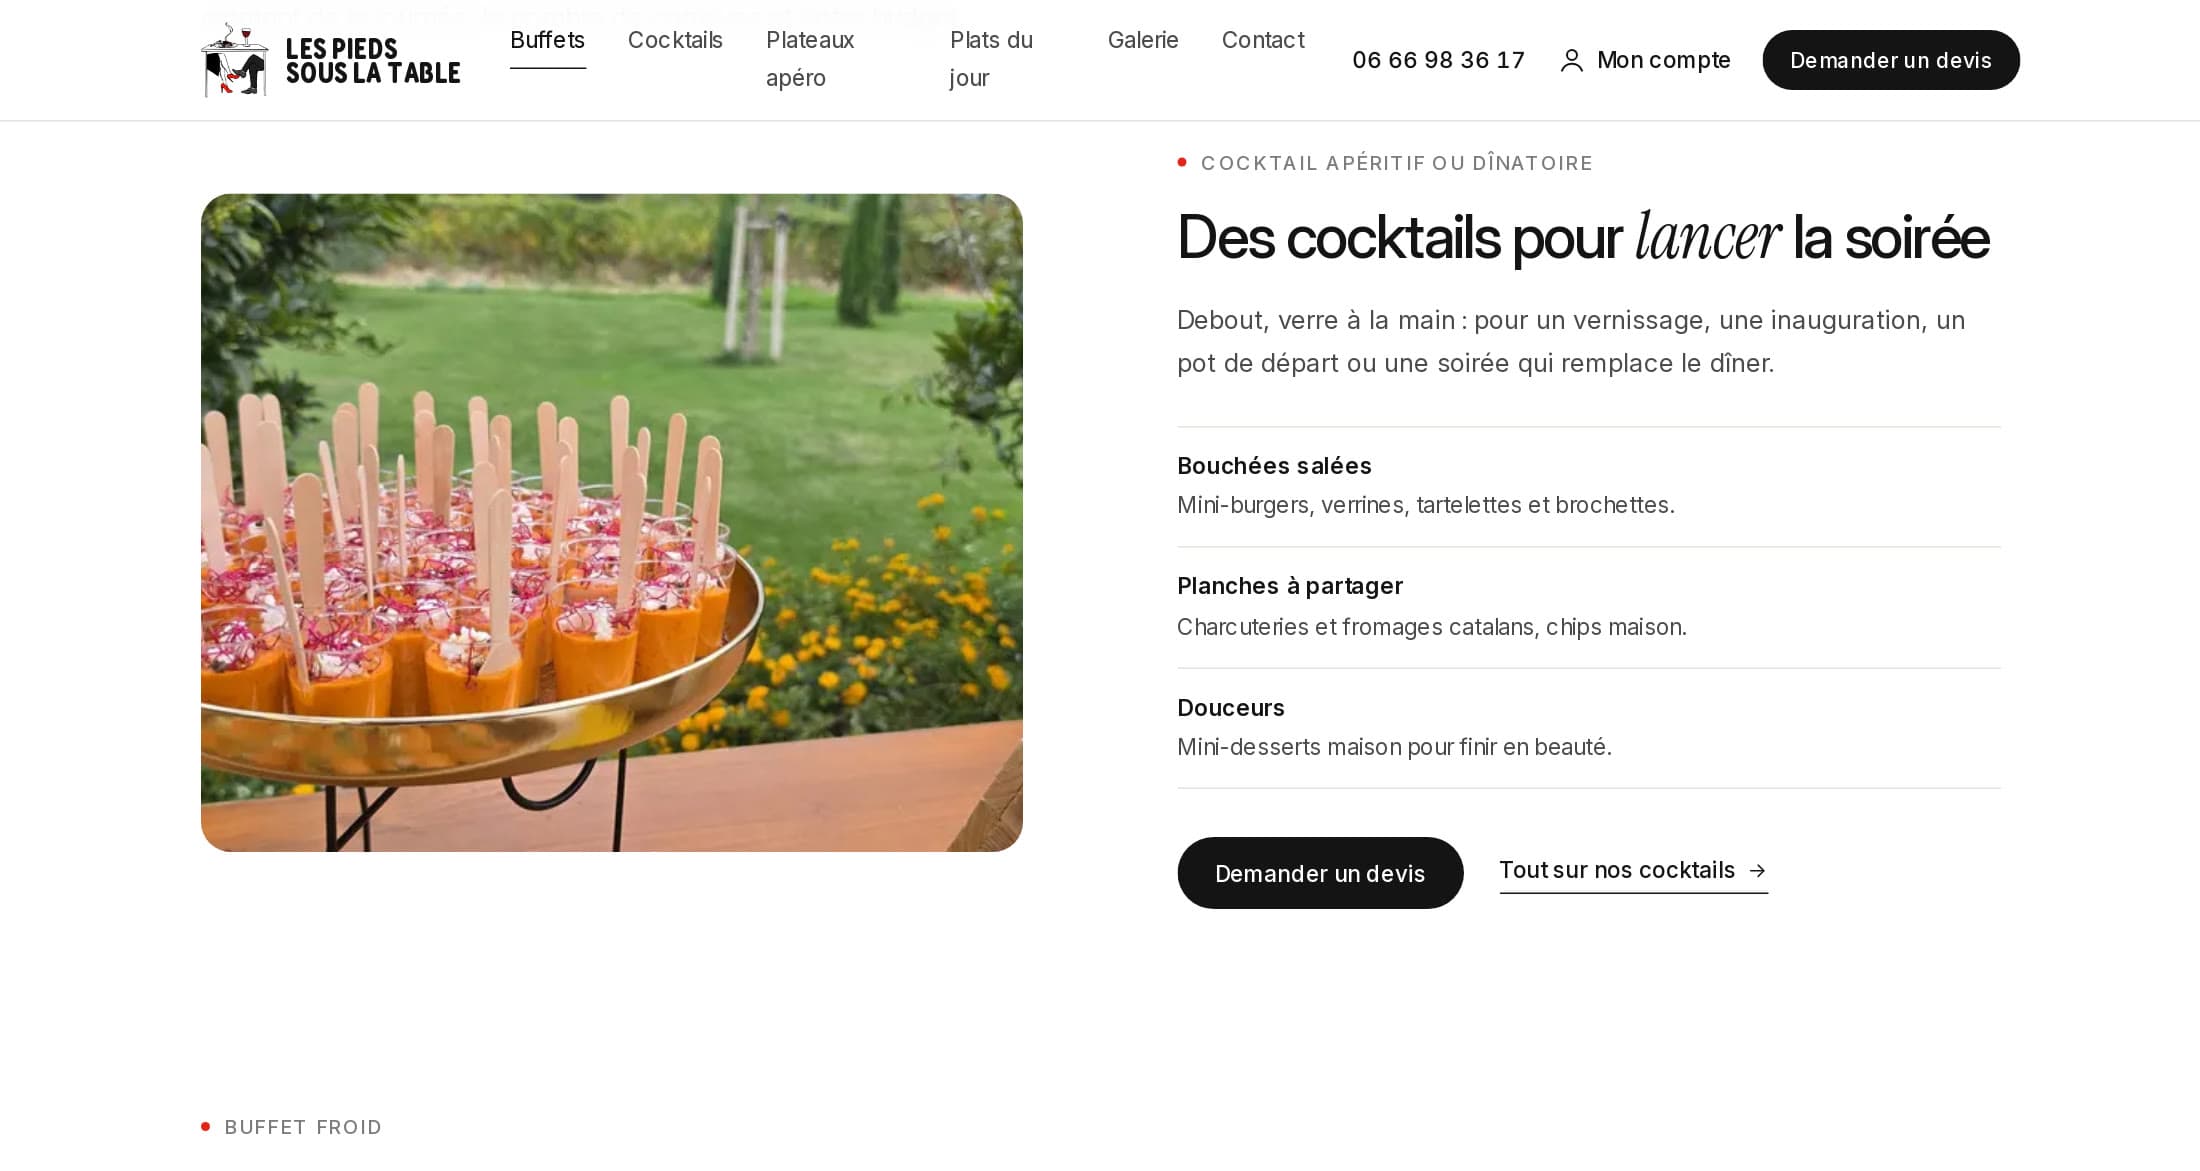Click the Planches à partager heading
This screenshot has height=1171, width=2200.
tap(1290, 586)
